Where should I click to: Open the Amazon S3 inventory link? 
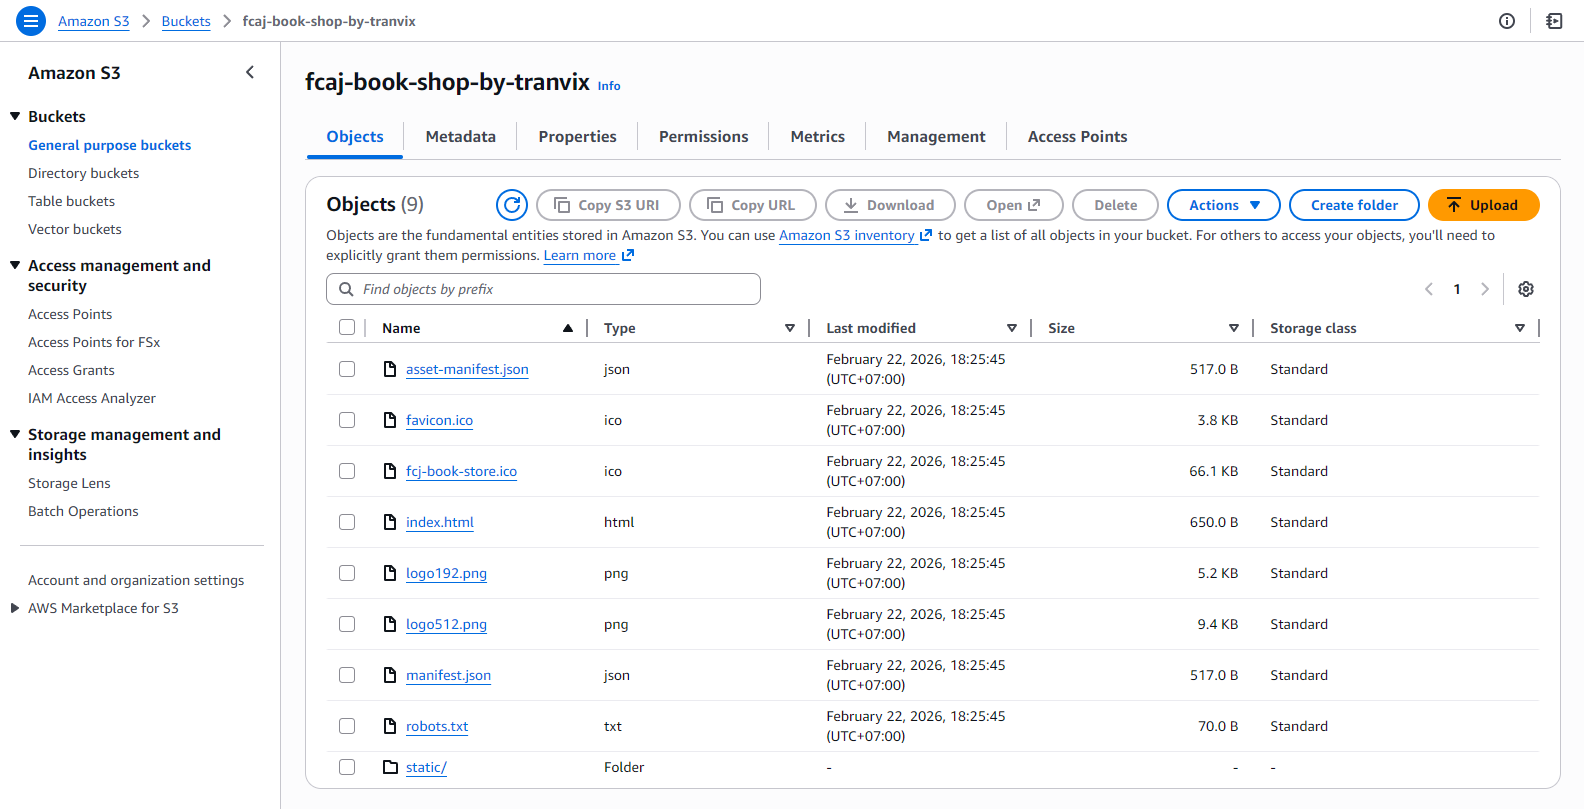pos(855,236)
